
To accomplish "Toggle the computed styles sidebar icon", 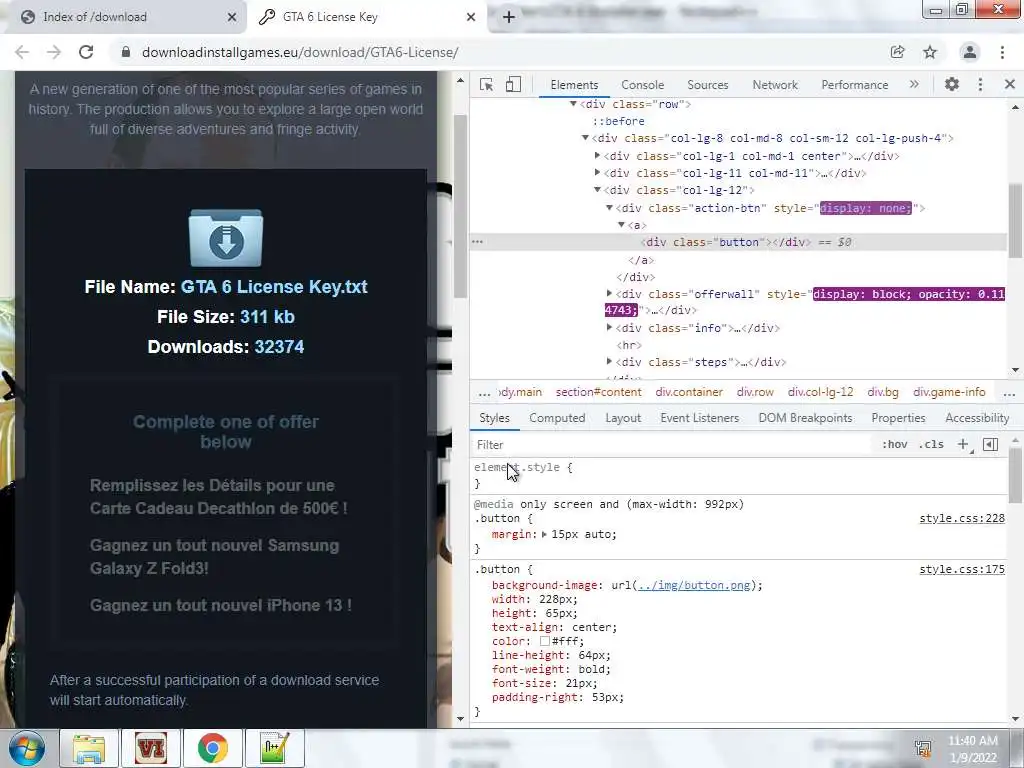I will coord(991,444).
